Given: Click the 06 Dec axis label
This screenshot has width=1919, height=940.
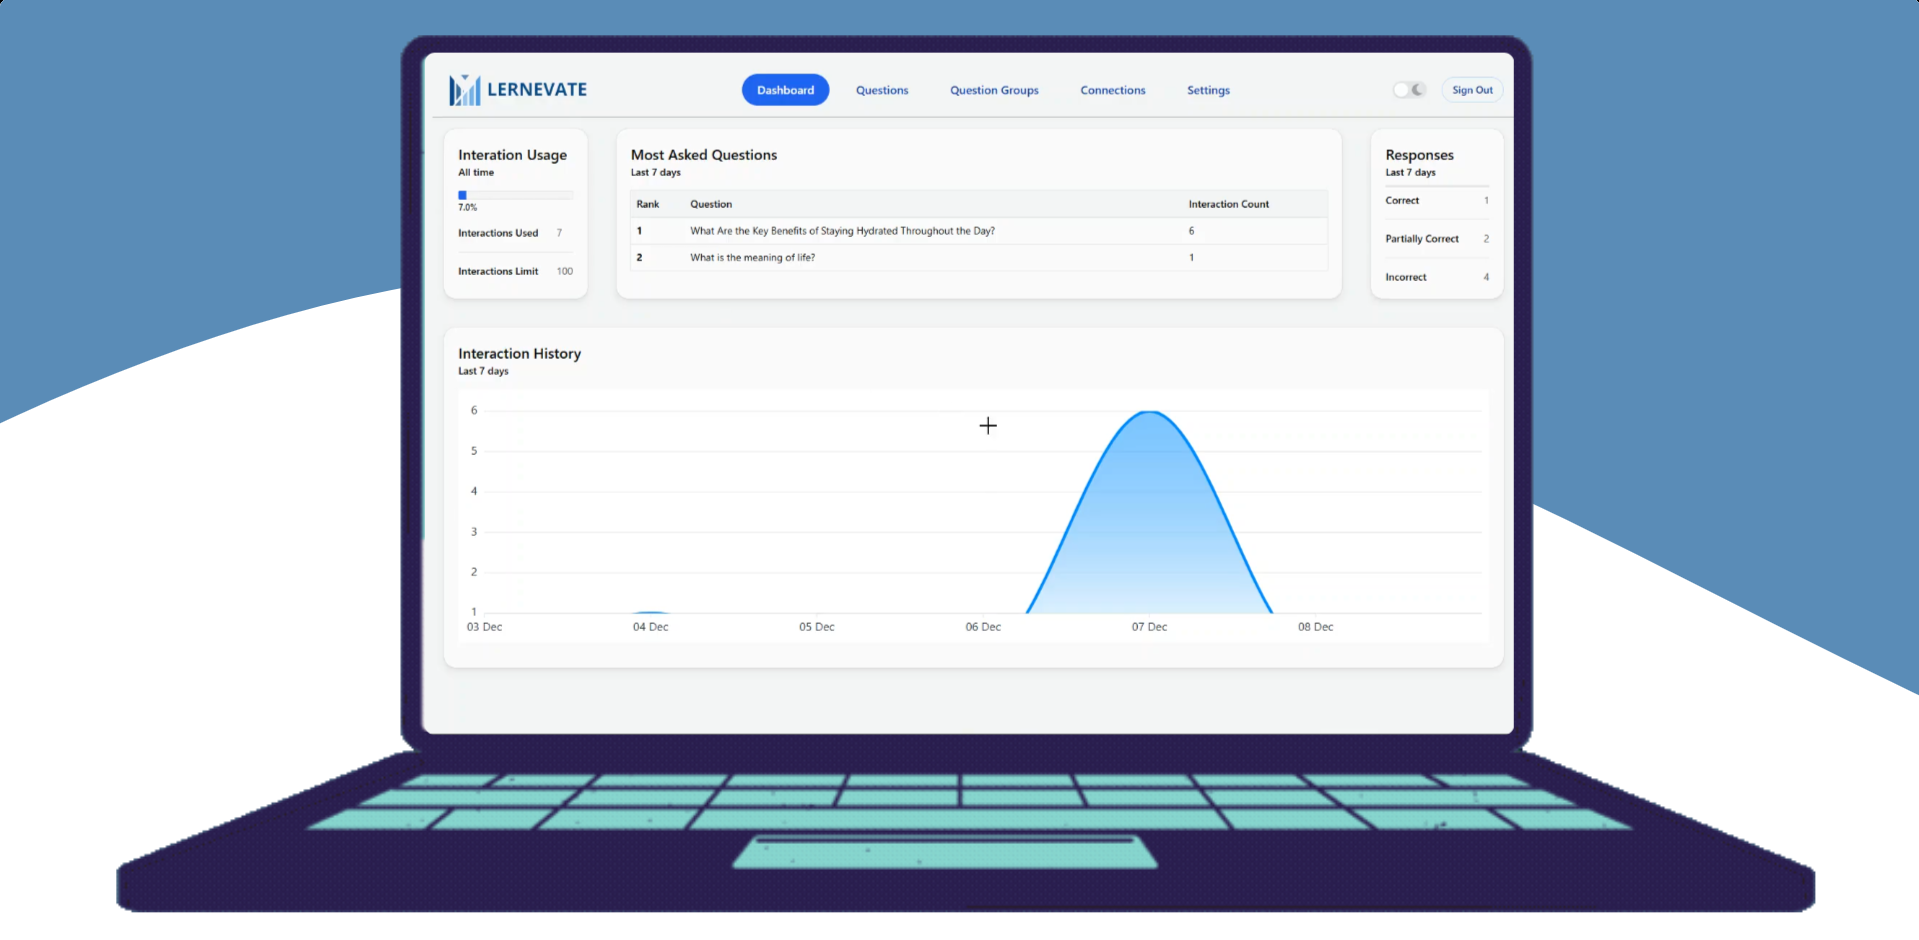Looking at the screenshot, I should [x=983, y=627].
